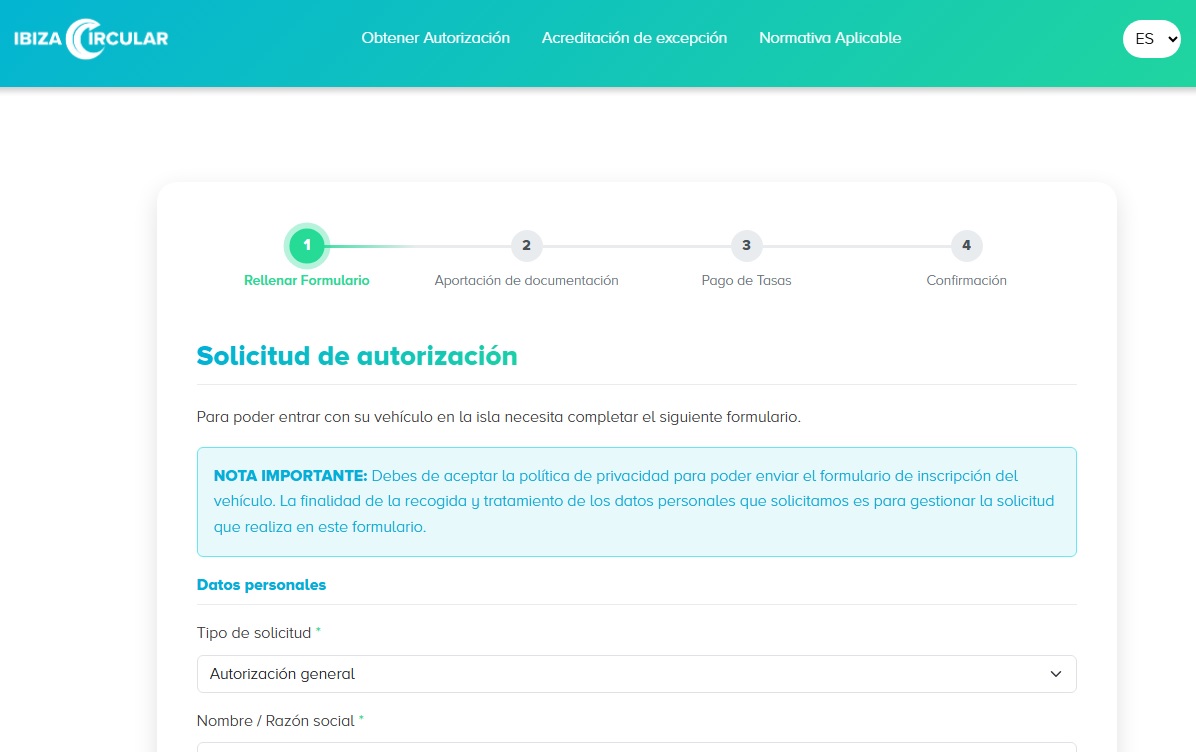Click the Rellenar Formulario step label
Viewport: 1196px width, 752px height.
coord(307,281)
